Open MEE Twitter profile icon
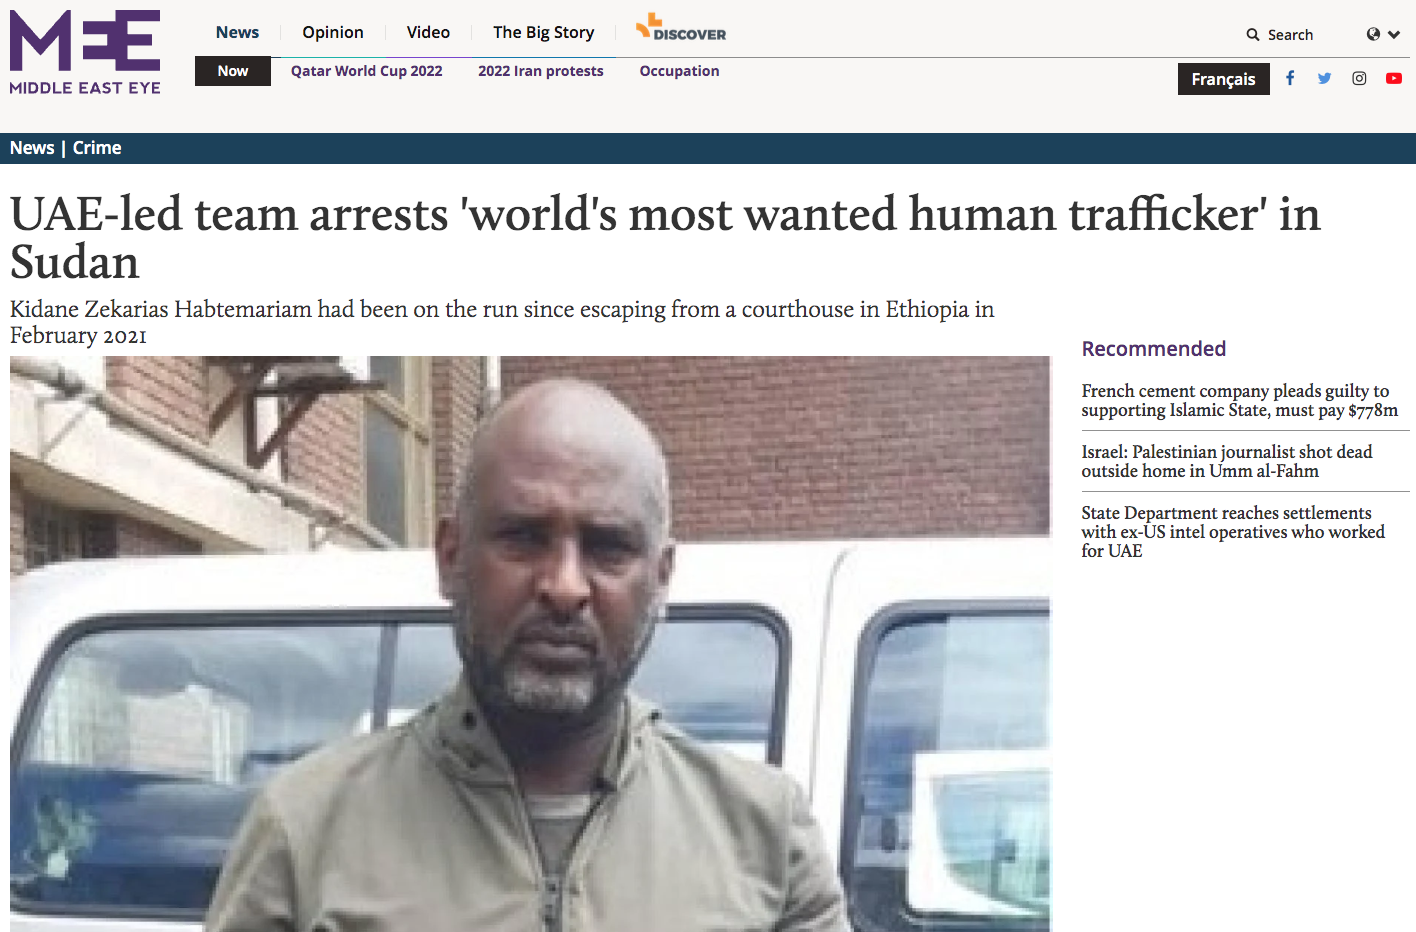Screen dimensions: 1416x932 tap(1324, 78)
